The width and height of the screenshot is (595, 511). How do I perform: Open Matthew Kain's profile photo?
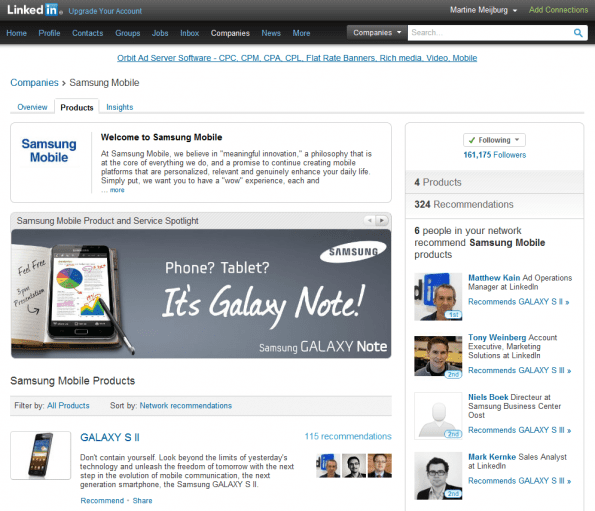tap(438, 297)
